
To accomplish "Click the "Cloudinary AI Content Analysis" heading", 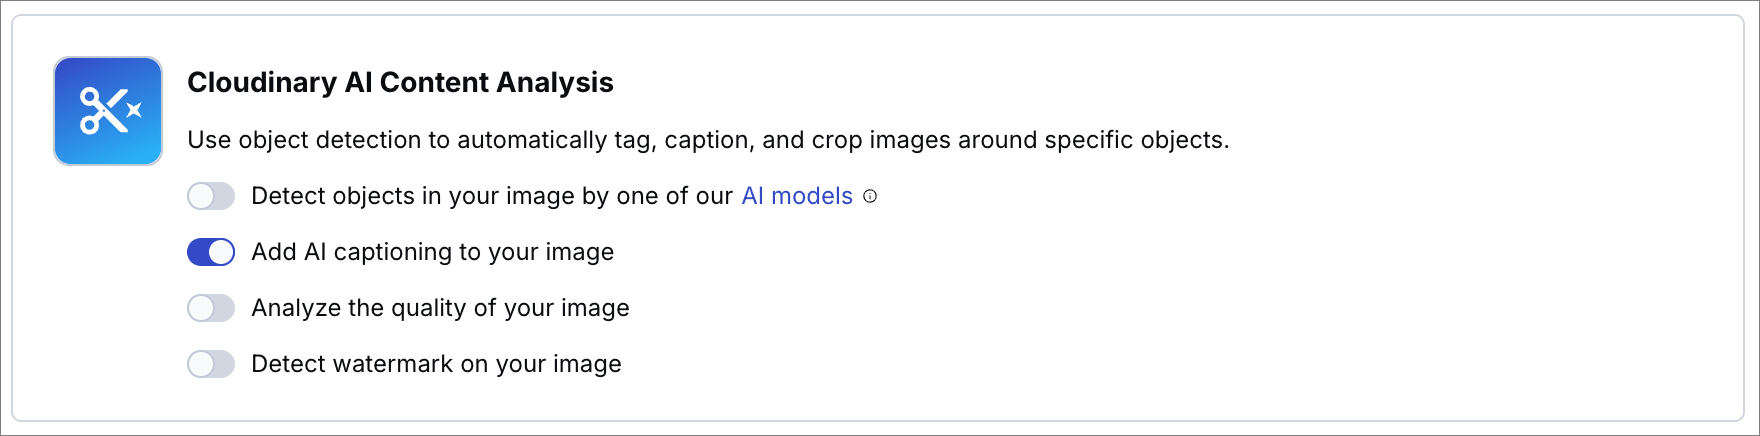I will (400, 82).
